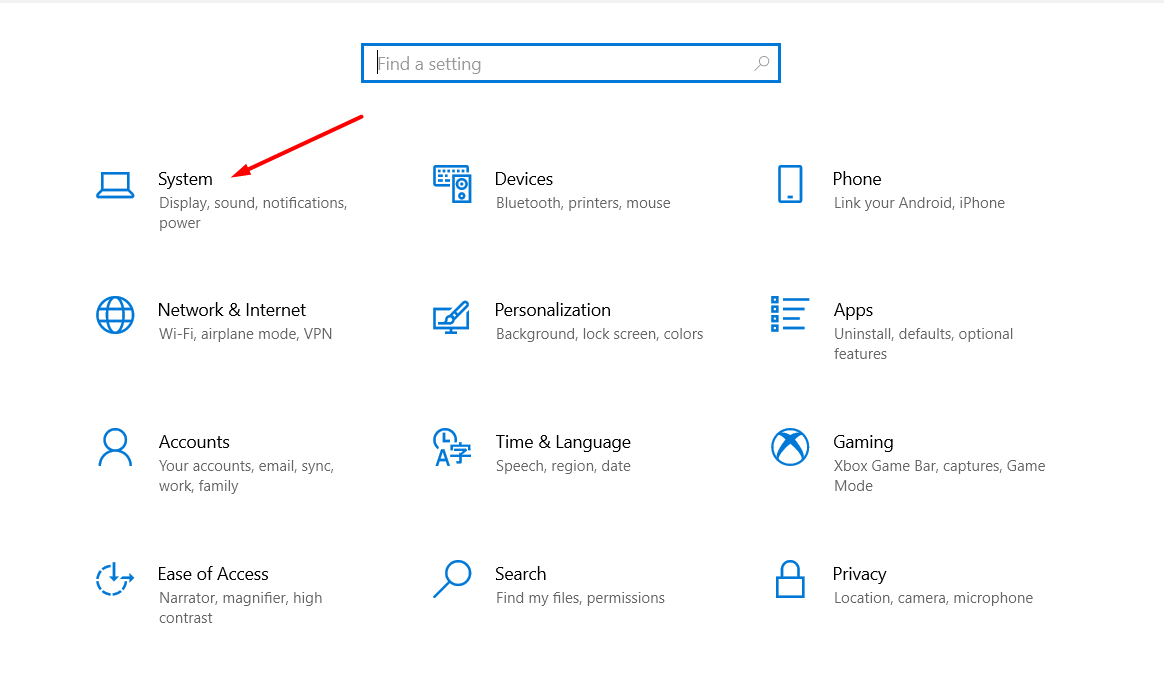Screen dimensions: 1164x684
Task: Open Time & Language title
Action: tap(563, 442)
